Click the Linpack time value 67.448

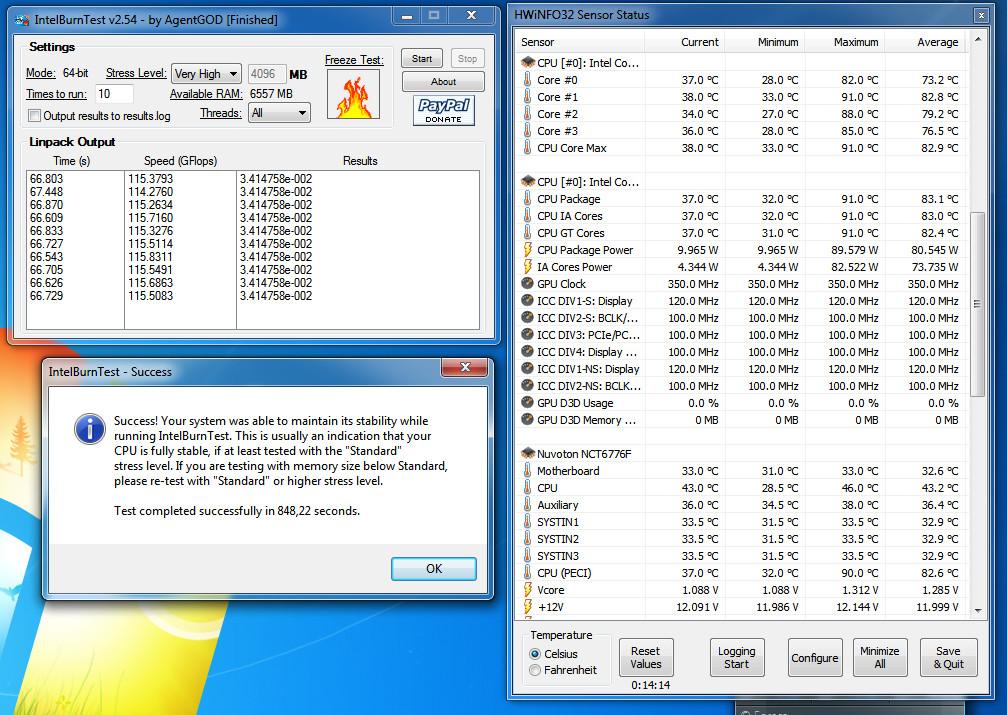[46, 192]
